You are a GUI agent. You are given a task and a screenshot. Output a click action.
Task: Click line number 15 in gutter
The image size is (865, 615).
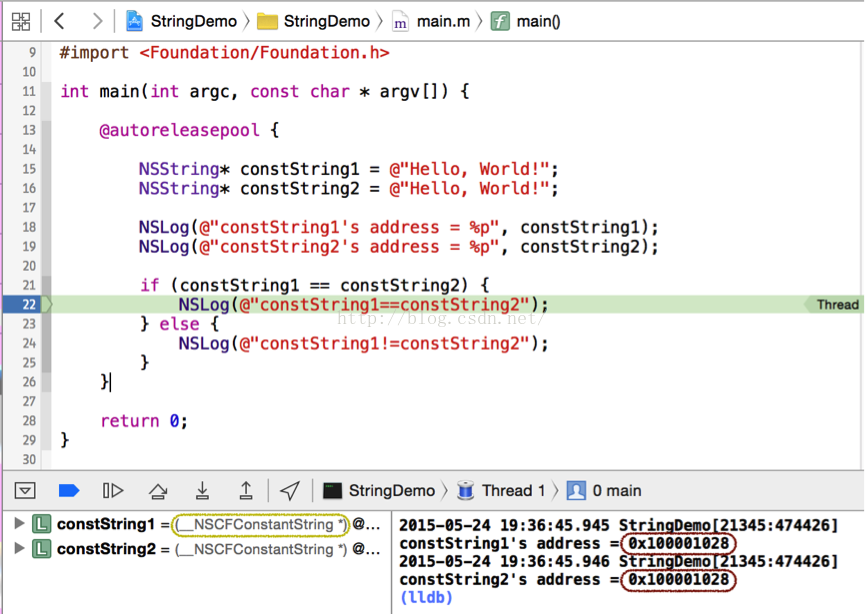29,169
